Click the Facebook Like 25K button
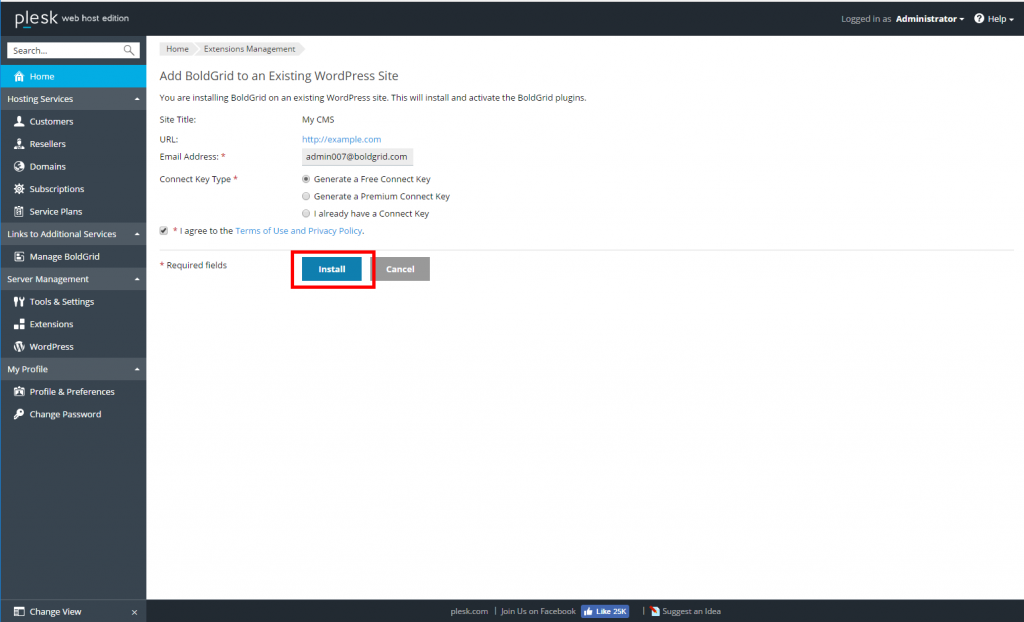 [x=605, y=612]
